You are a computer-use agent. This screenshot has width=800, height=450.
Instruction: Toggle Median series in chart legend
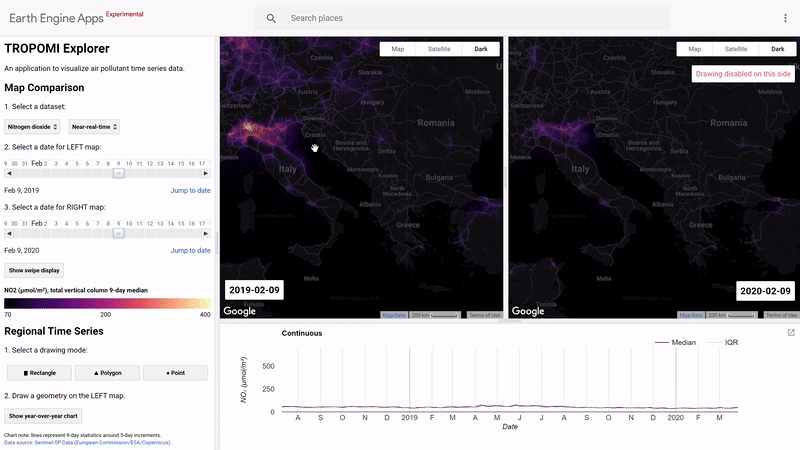click(x=675, y=342)
